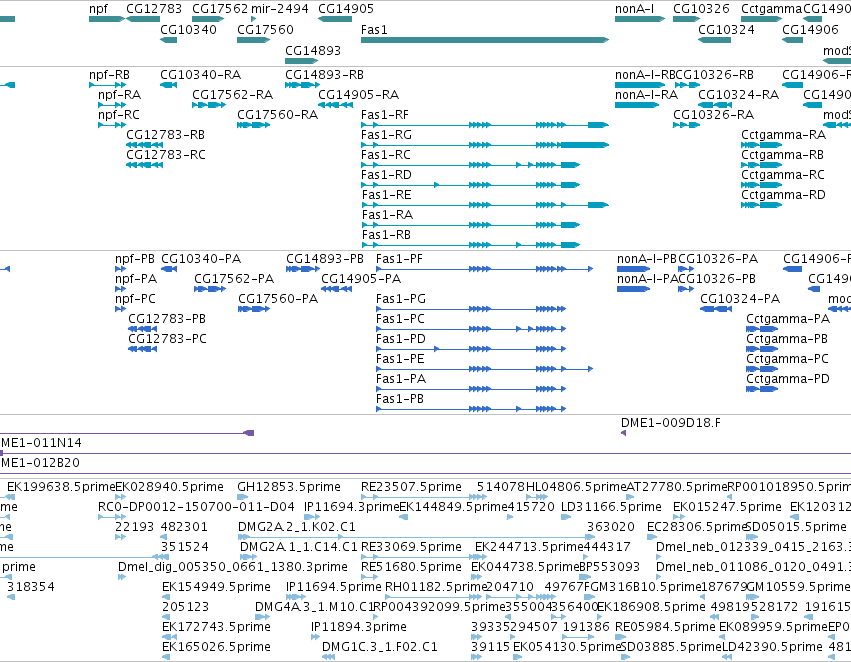
Task: Open the DME1-009D18.F BAC end label
Action: pos(671,423)
